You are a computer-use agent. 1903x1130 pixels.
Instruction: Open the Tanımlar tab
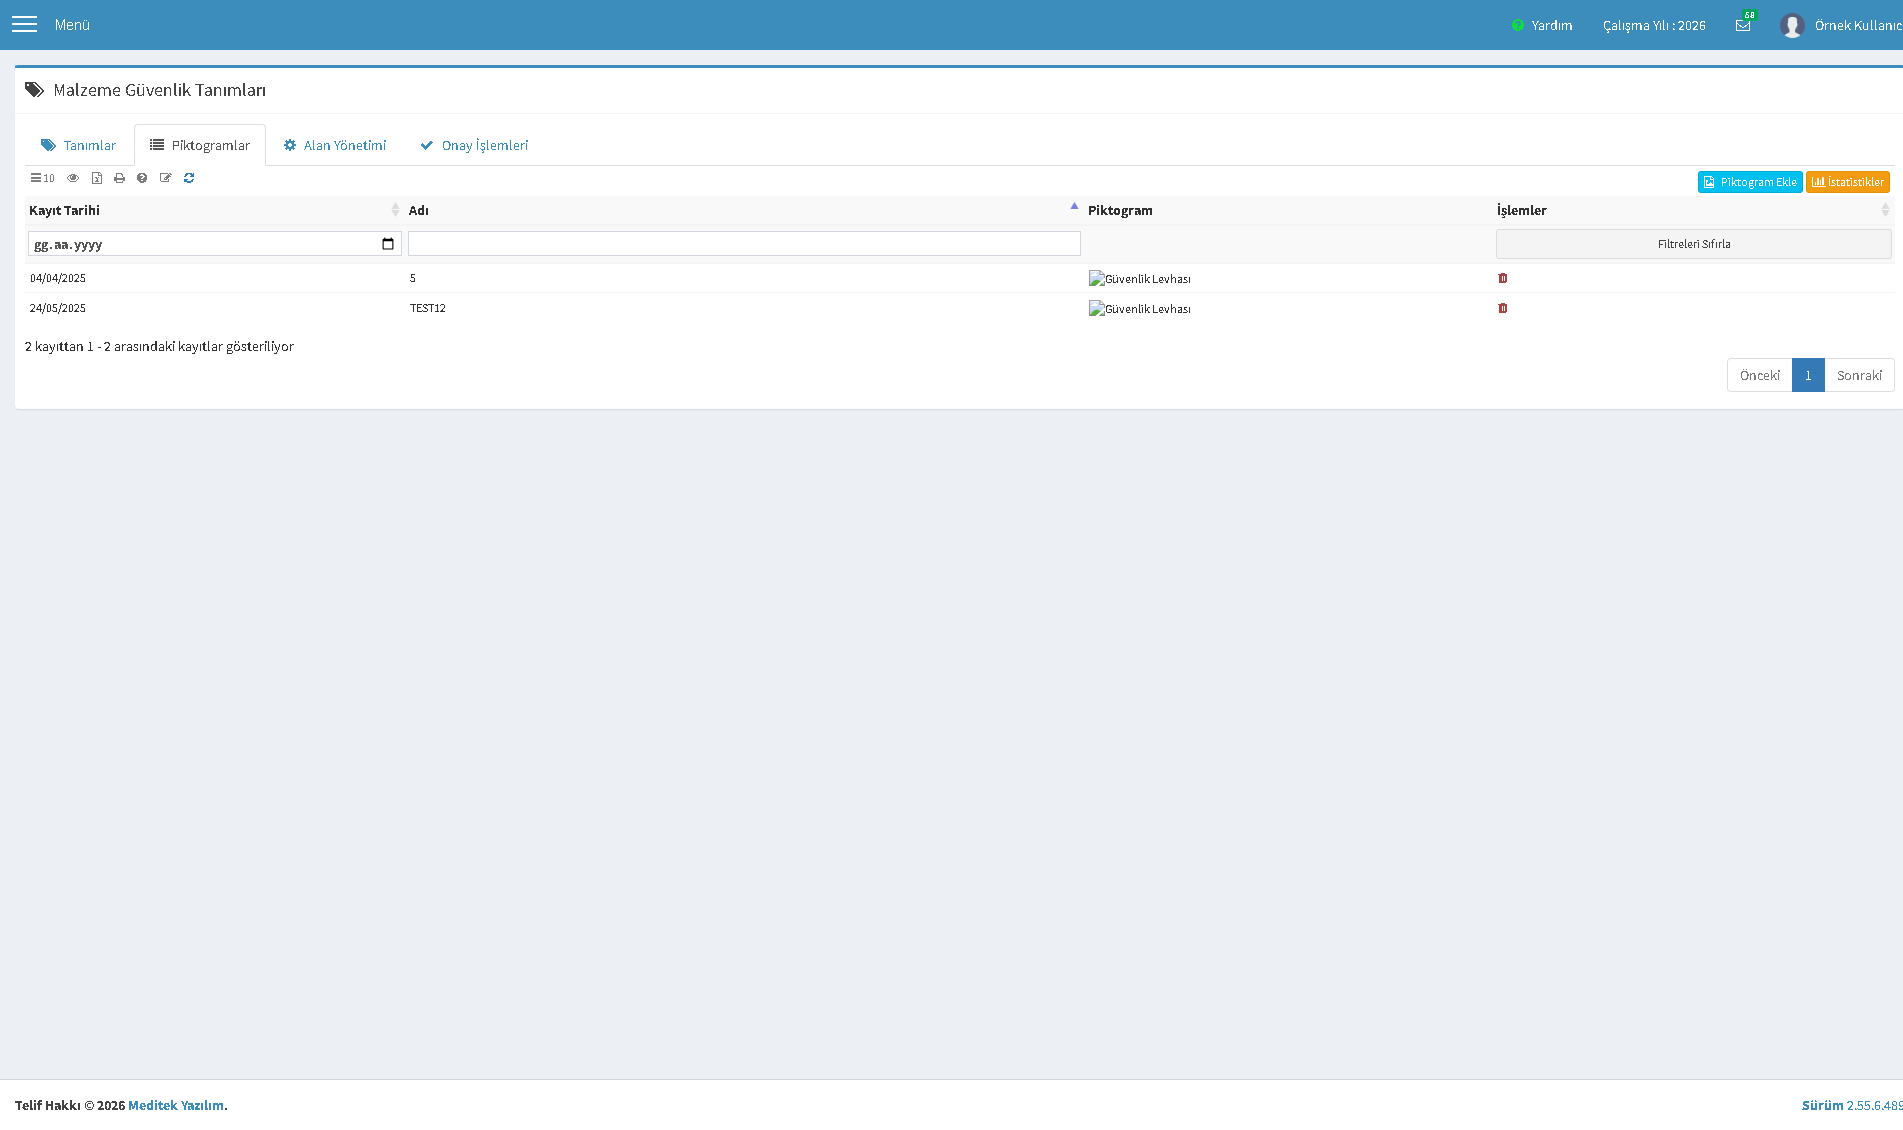(x=79, y=145)
